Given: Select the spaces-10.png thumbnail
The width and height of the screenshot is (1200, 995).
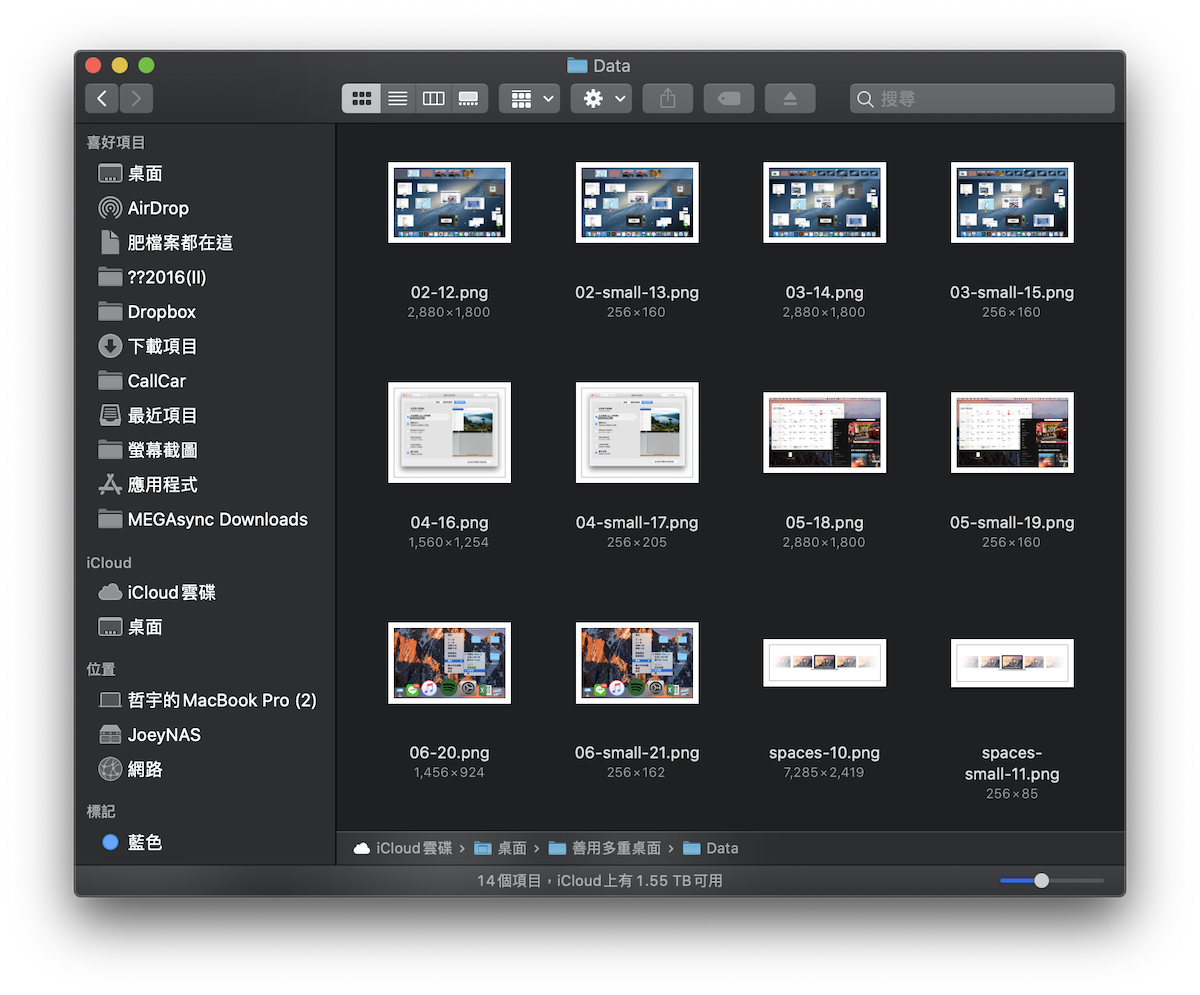Looking at the screenshot, I should [x=824, y=662].
